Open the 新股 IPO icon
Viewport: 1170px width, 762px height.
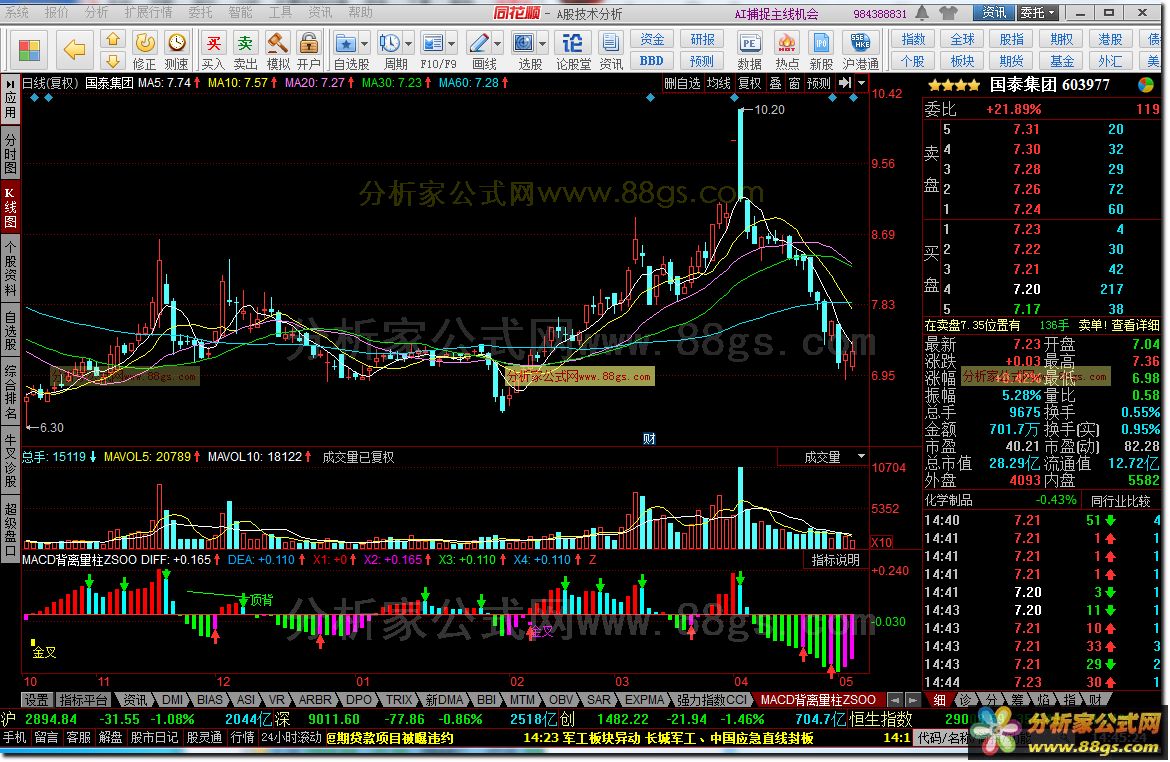click(822, 50)
